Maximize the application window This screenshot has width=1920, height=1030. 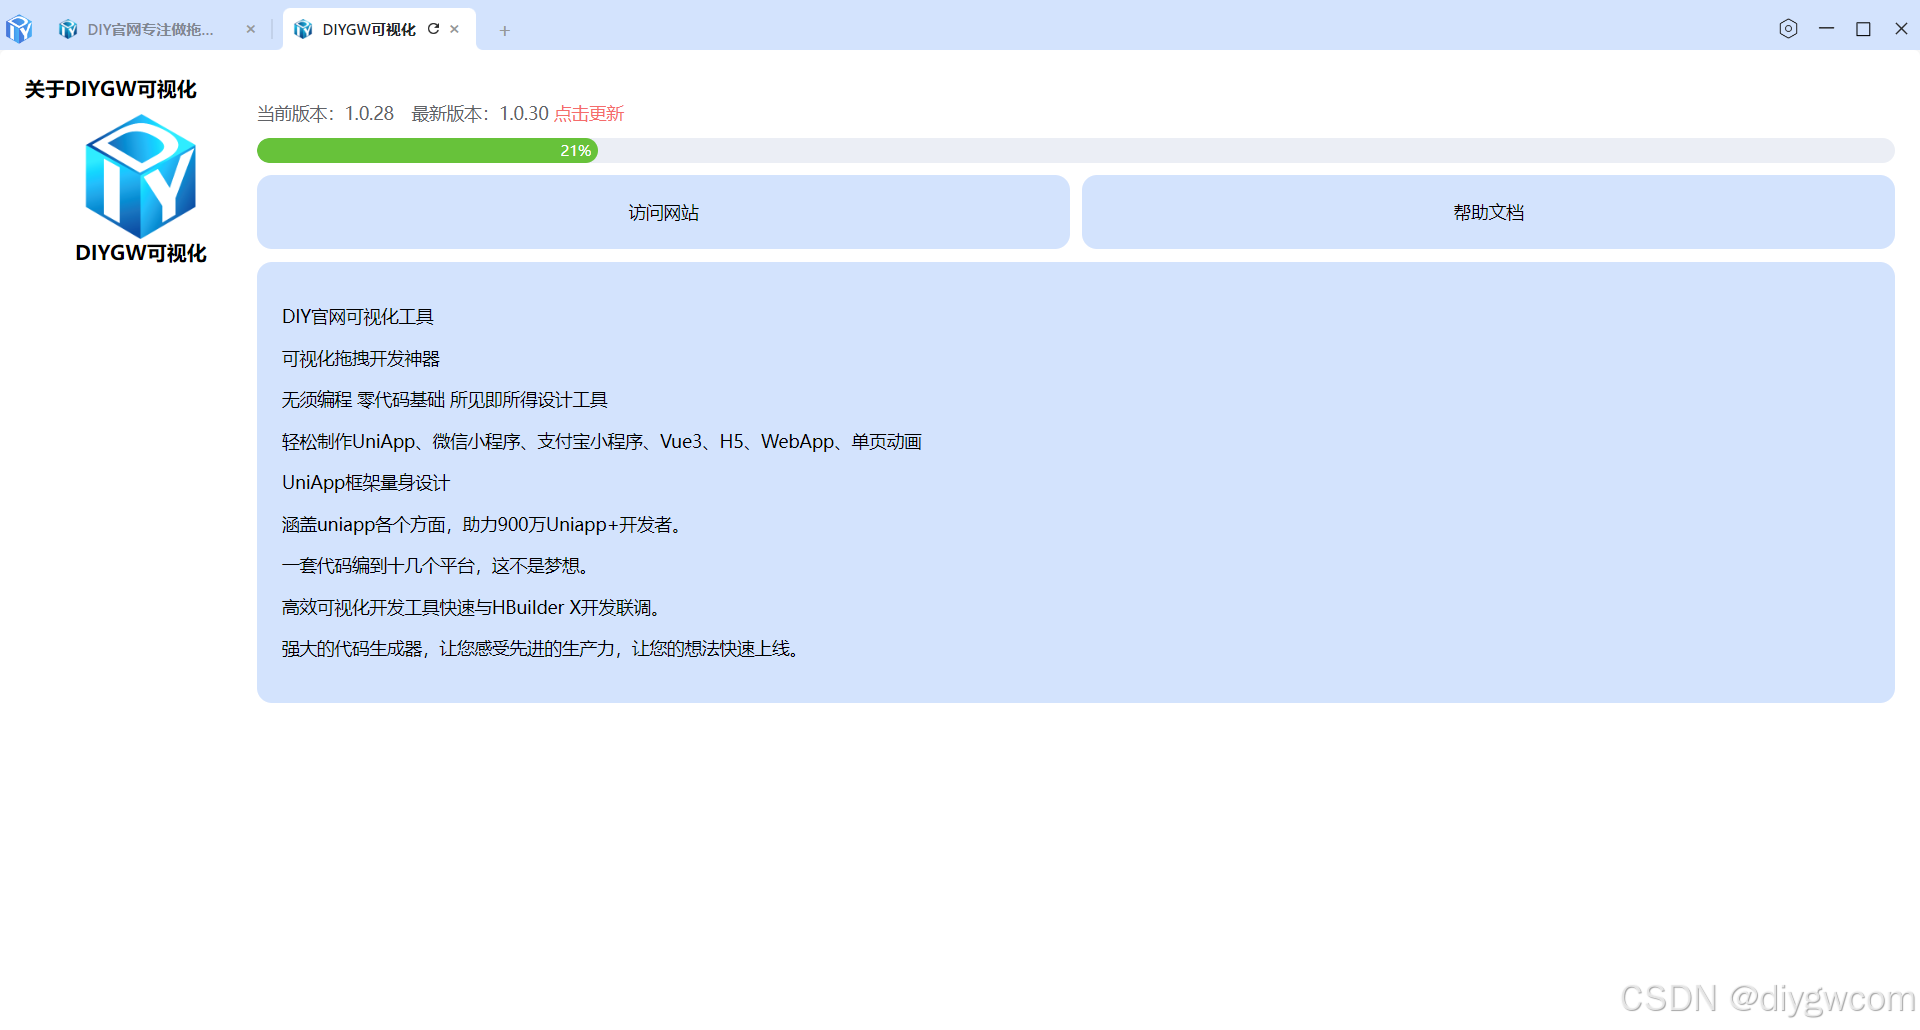1864,29
